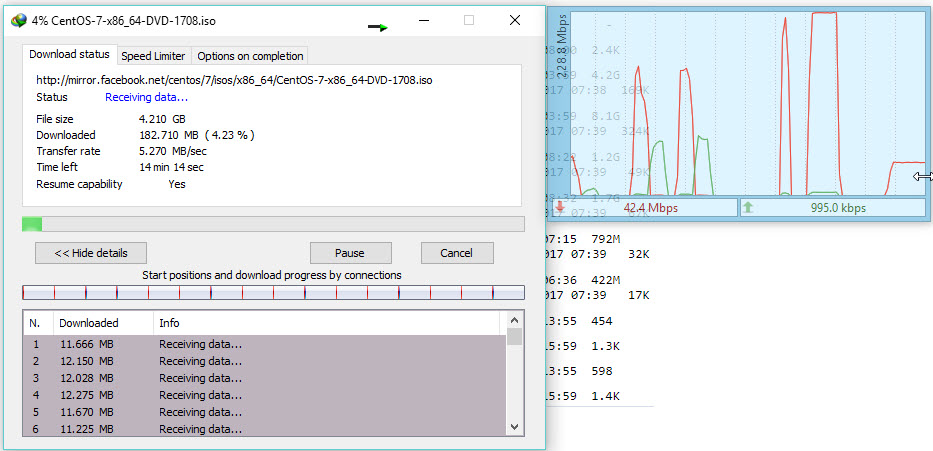
Task: Click the connections list scroll down arrow
Action: [x=515, y=427]
